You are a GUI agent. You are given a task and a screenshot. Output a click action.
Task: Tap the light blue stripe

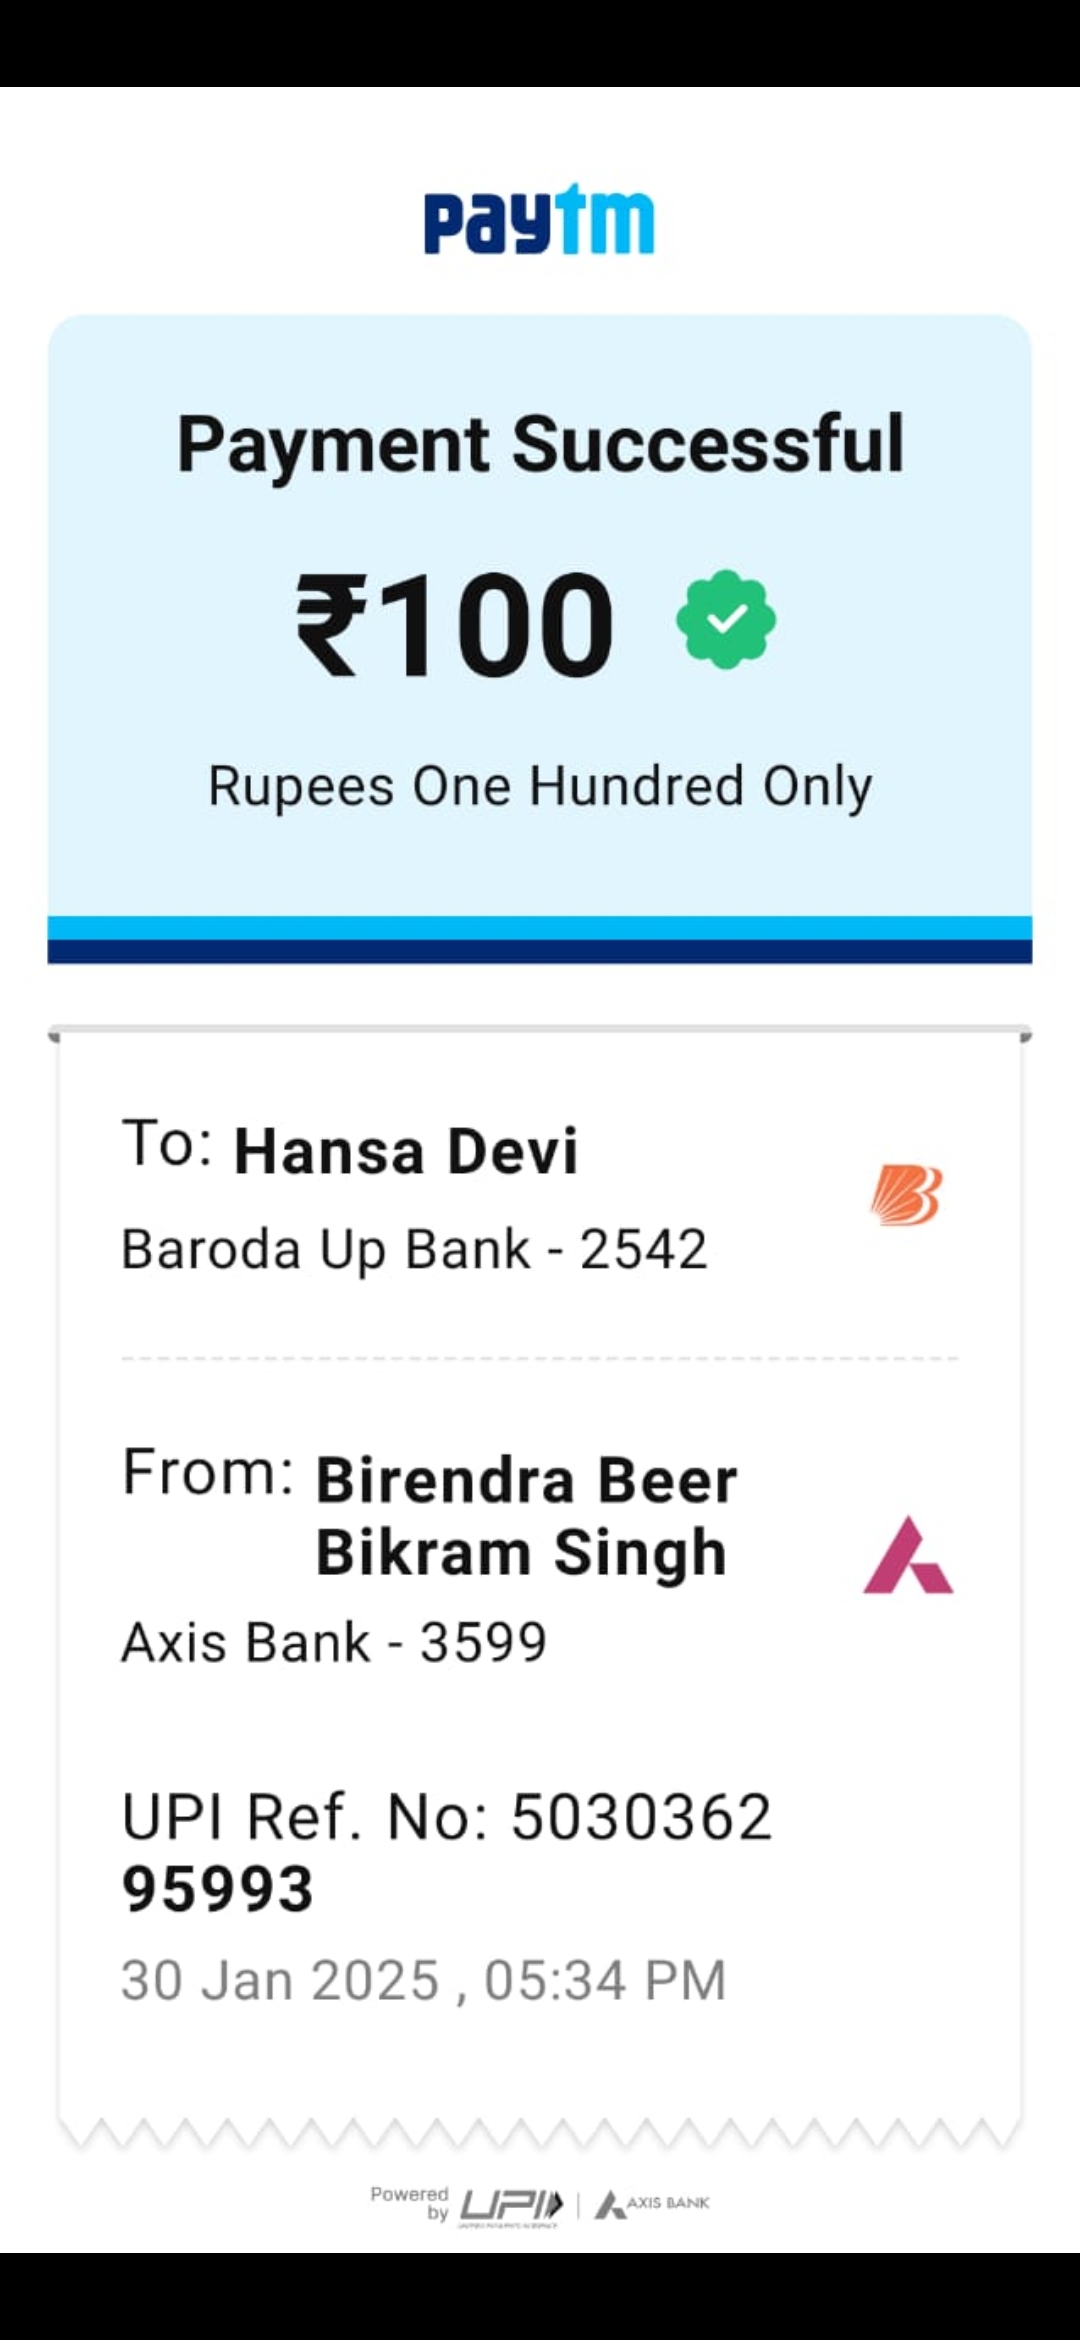coord(540,927)
